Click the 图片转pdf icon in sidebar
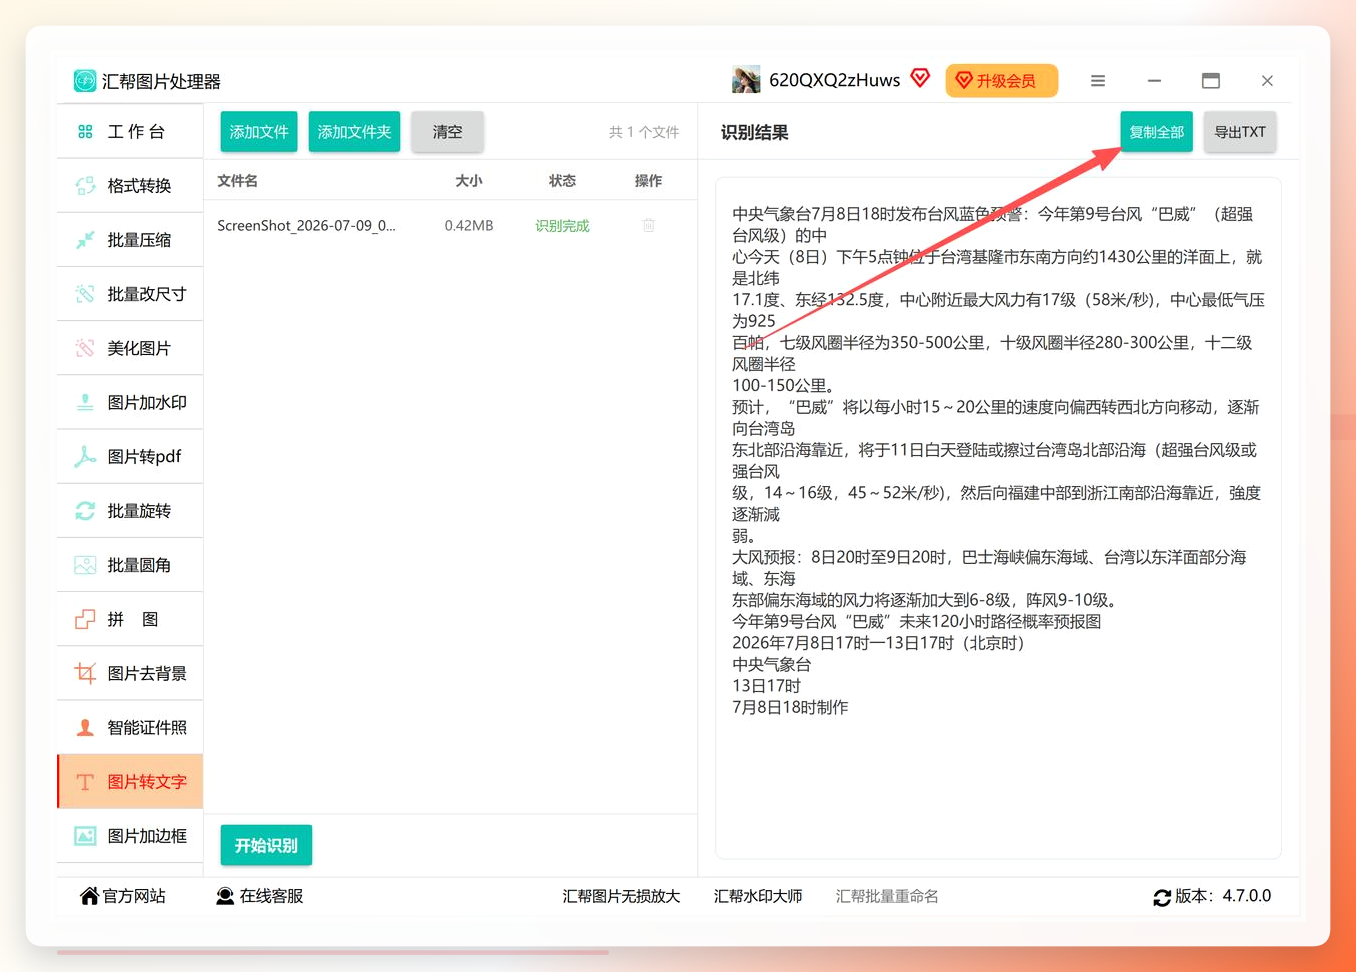This screenshot has width=1356, height=972. (85, 456)
